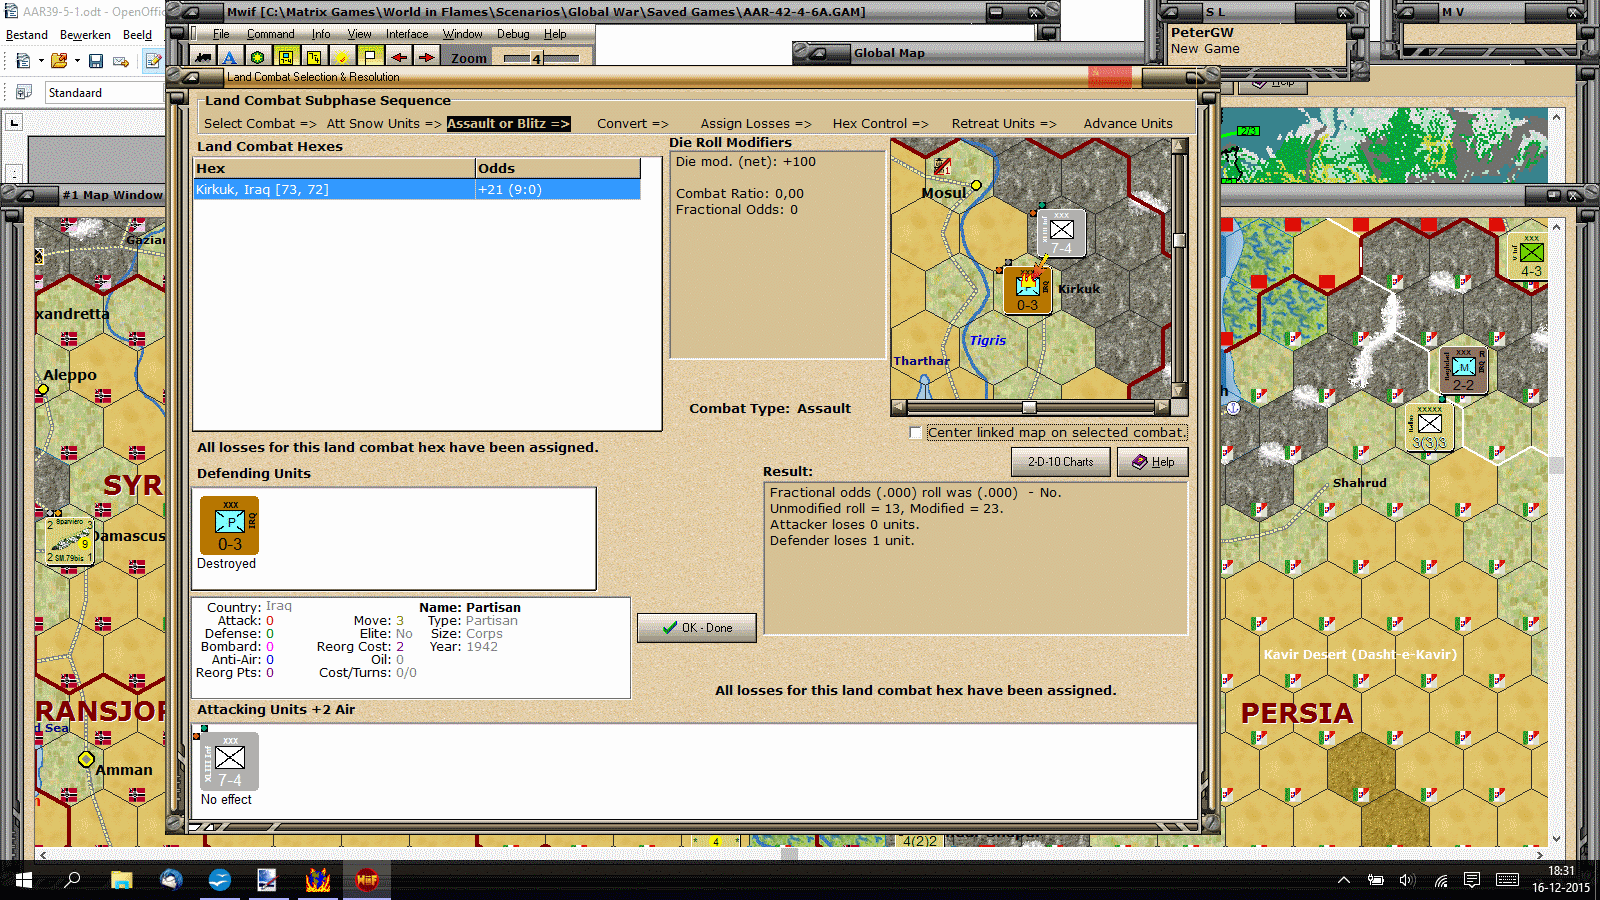Open File Explorer from the taskbar
The height and width of the screenshot is (900, 1600).
[122, 880]
